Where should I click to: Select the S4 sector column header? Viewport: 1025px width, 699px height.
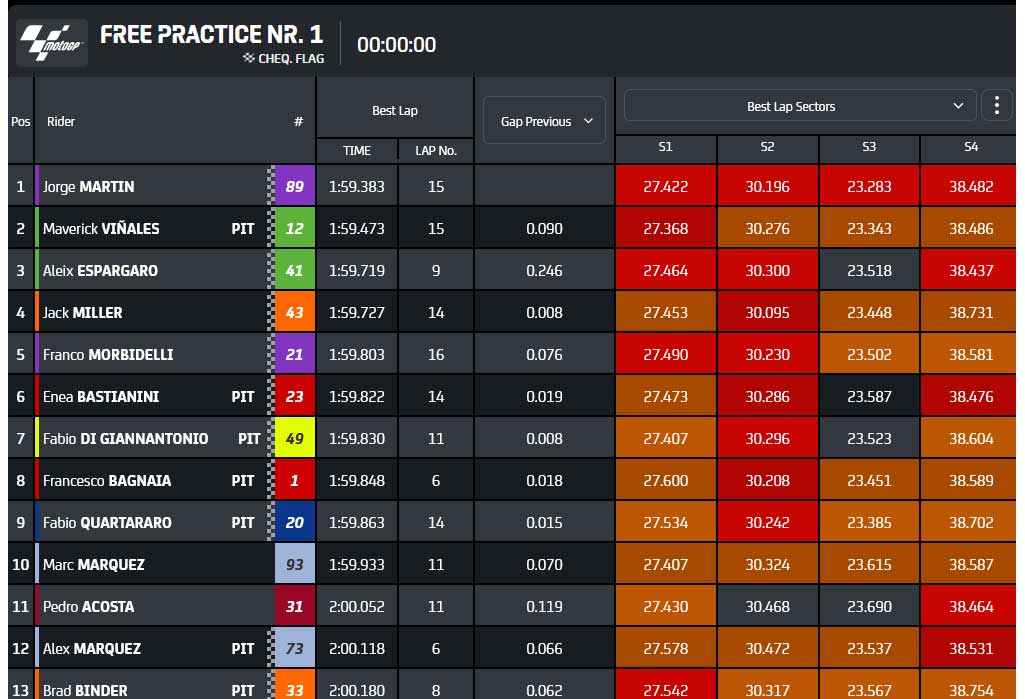971,147
